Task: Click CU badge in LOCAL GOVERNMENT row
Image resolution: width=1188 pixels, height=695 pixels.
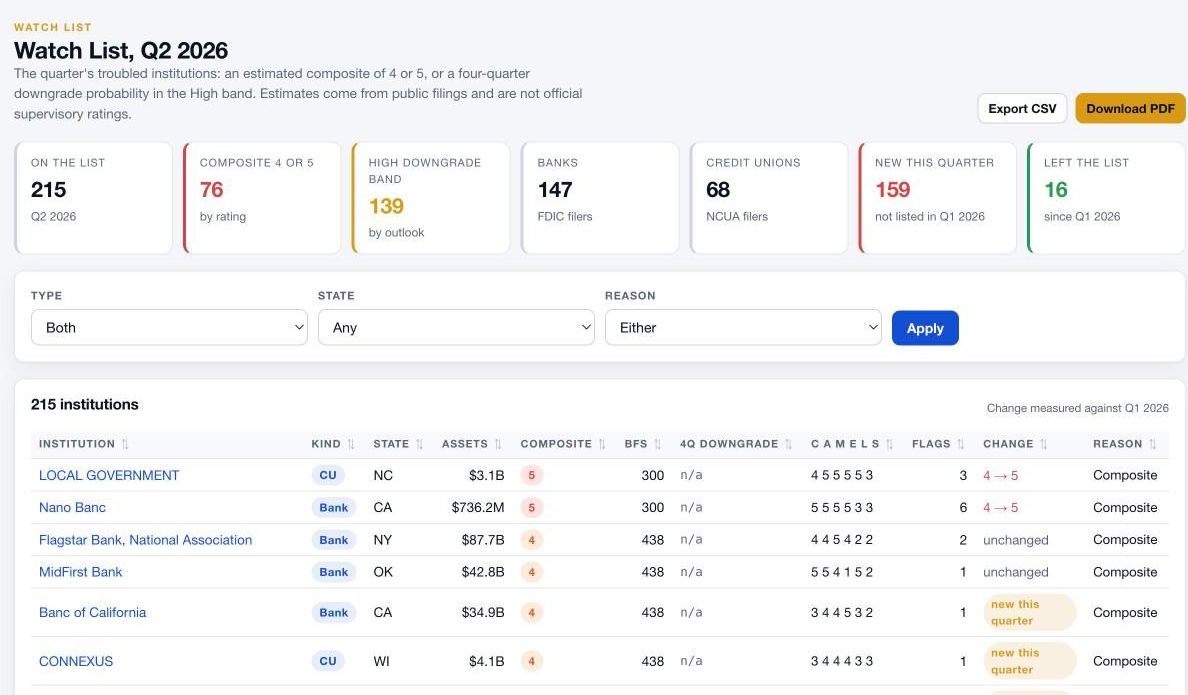Action: (327, 475)
